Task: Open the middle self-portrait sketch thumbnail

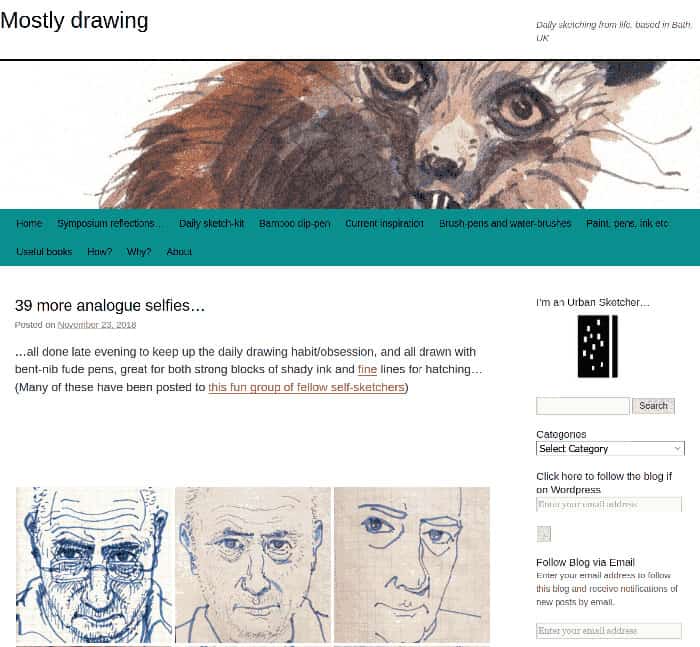Action: click(x=253, y=565)
